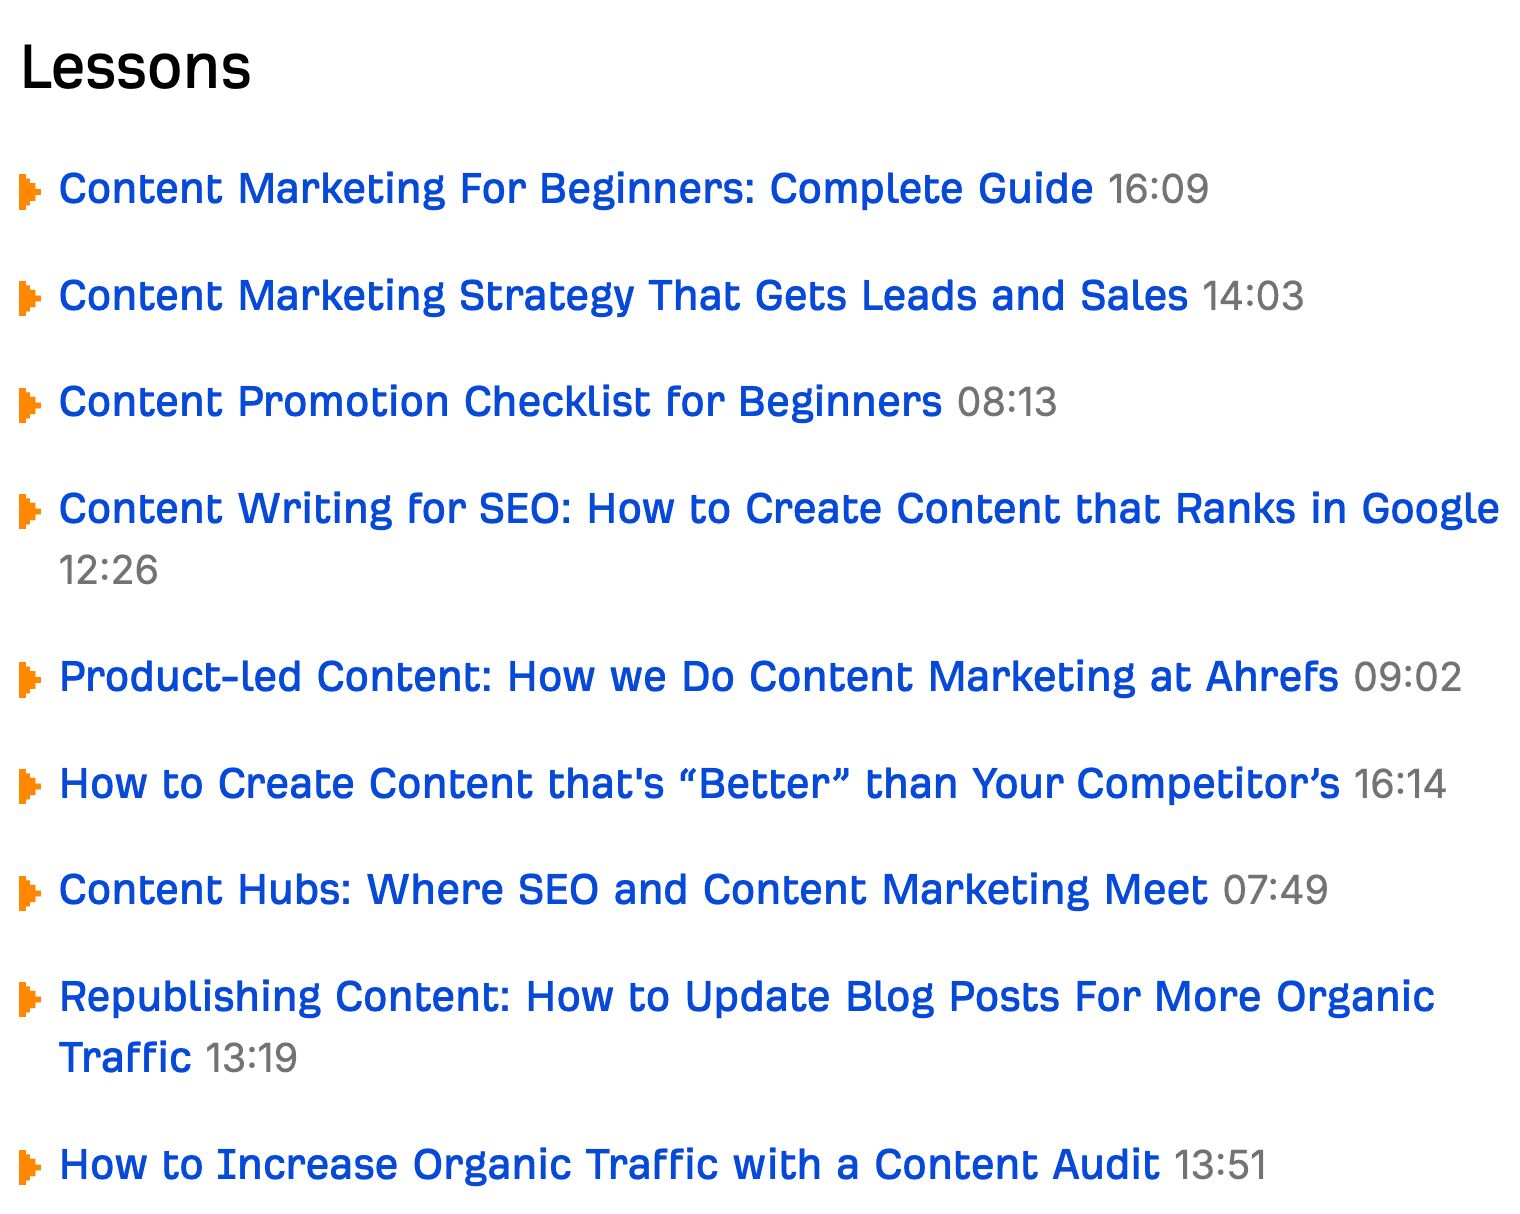The image size is (1520, 1214).
Task: Open Product-led Content: How we Do Content Marketing
Action: (699, 678)
